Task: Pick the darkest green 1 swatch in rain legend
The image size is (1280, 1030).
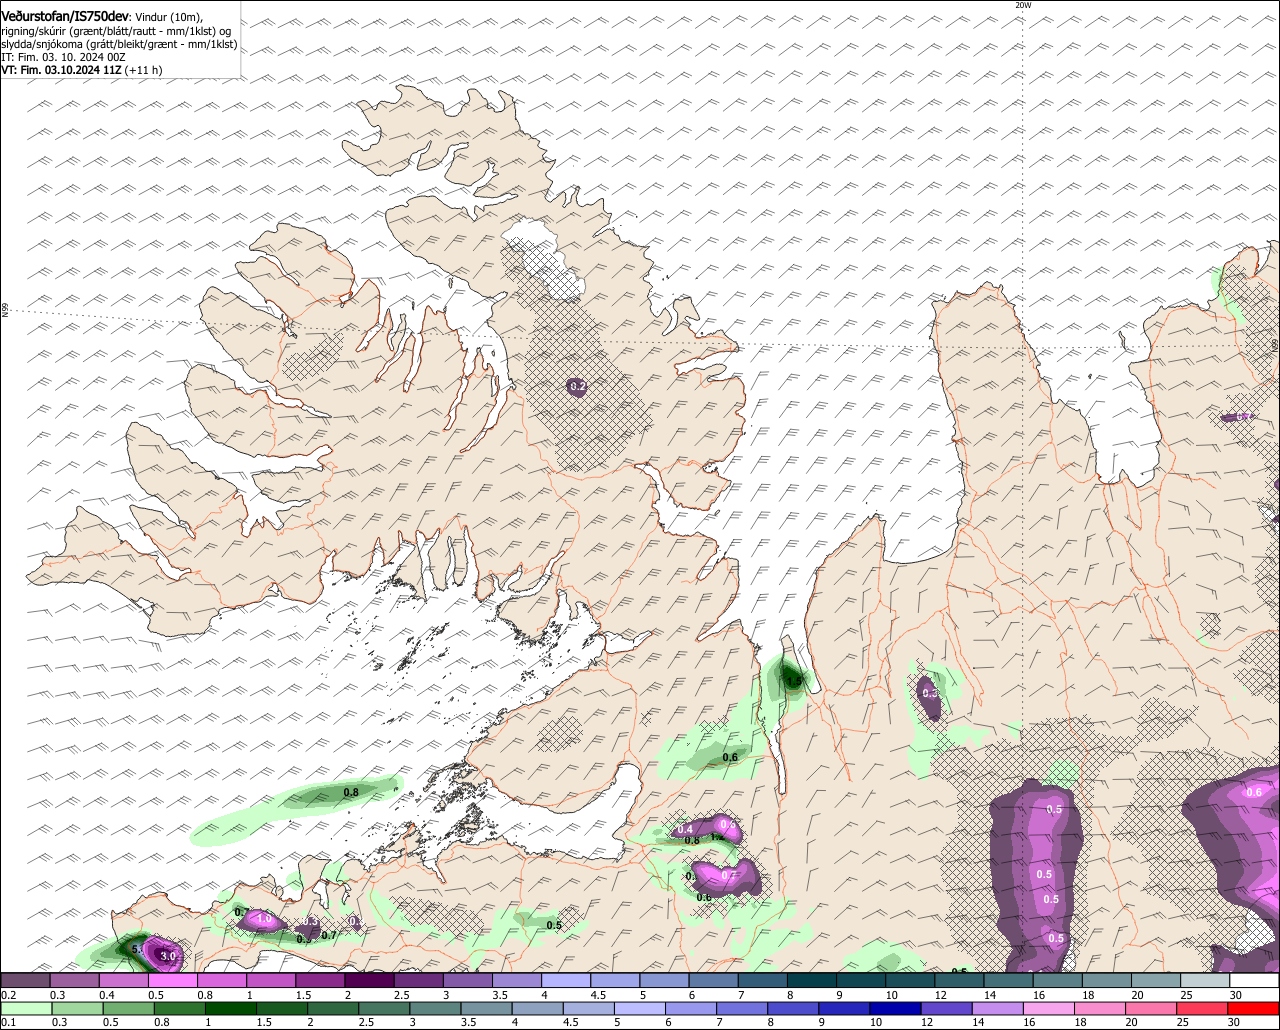Action: tap(231, 1009)
